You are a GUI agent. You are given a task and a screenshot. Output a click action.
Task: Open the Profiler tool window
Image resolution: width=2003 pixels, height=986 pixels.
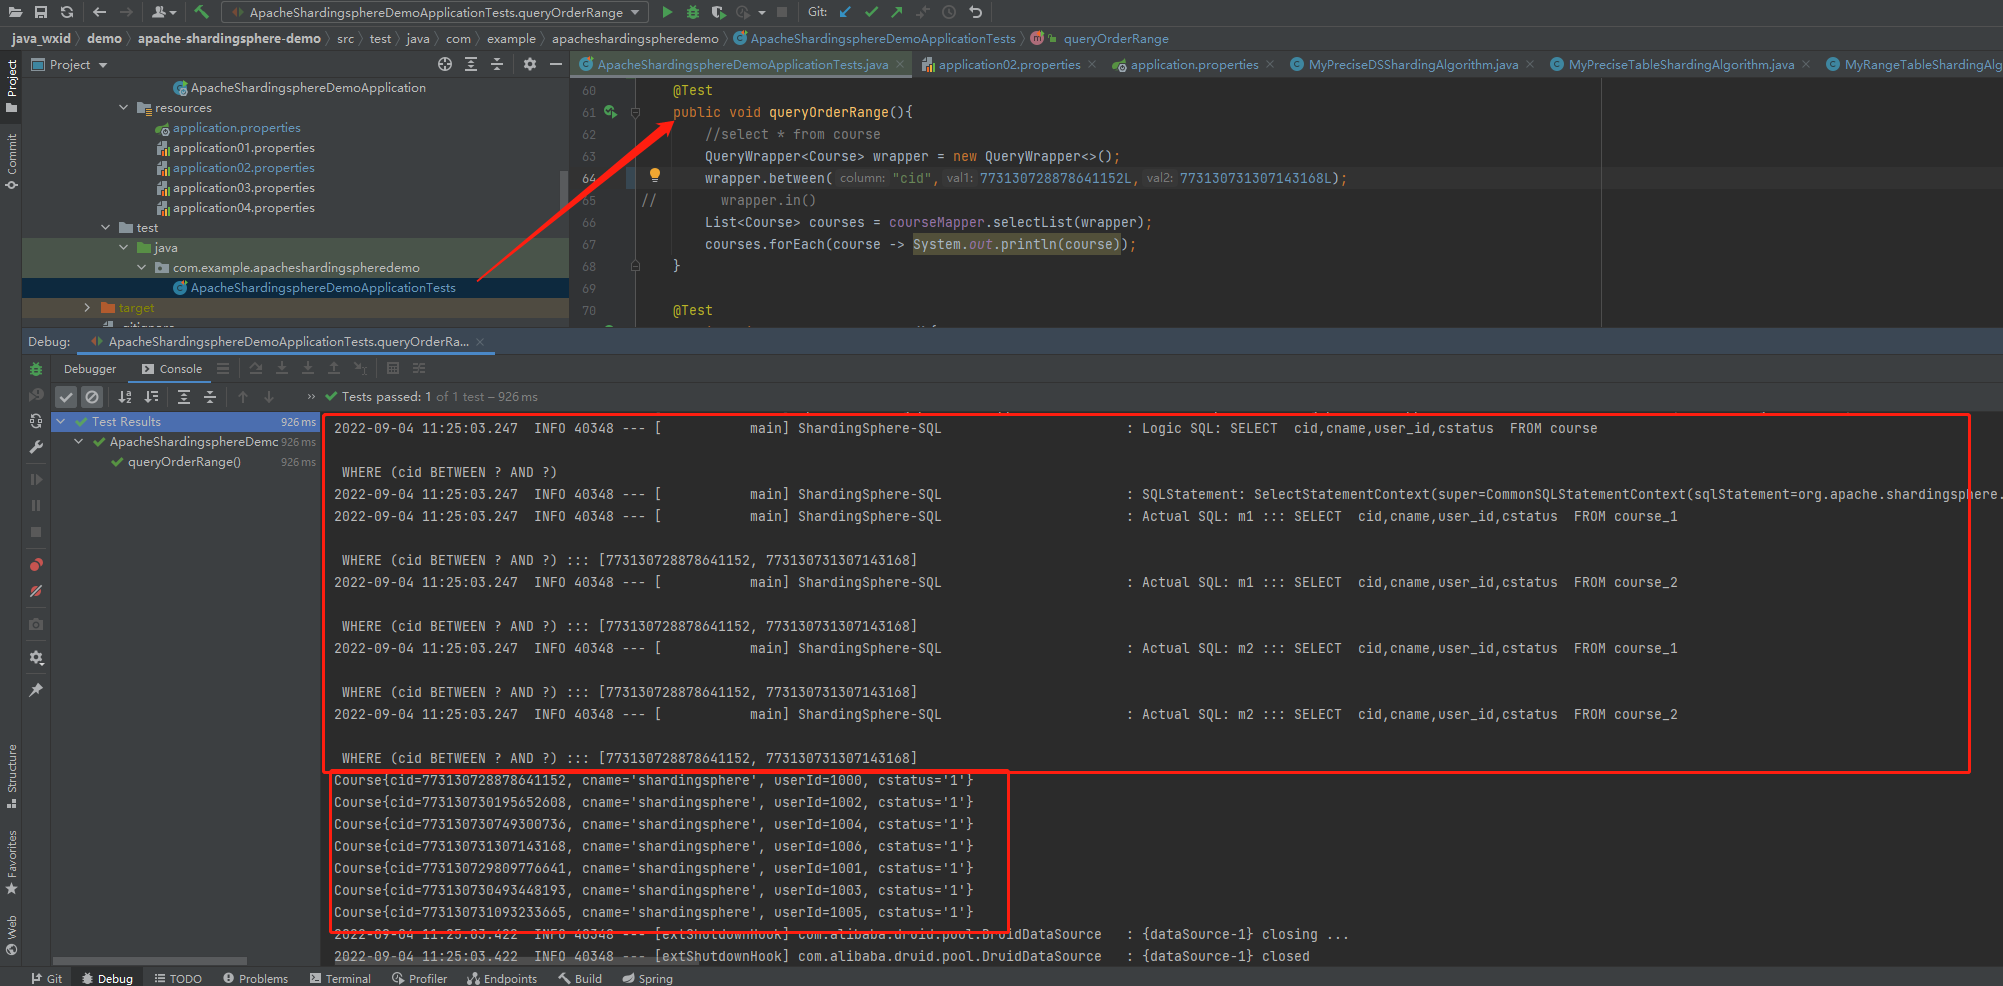pyautogui.click(x=419, y=978)
